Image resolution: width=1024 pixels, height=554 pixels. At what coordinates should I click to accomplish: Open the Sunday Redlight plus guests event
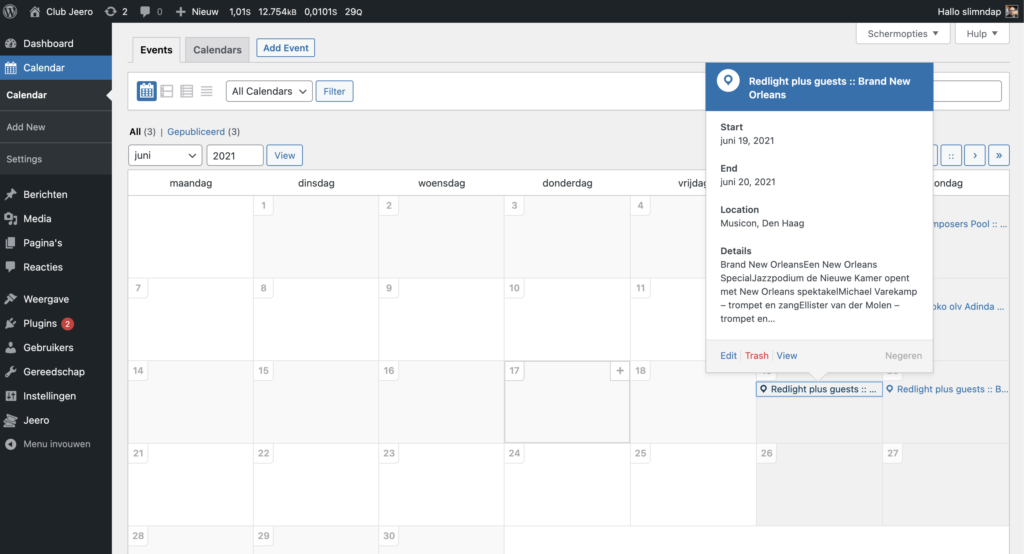(948, 389)
